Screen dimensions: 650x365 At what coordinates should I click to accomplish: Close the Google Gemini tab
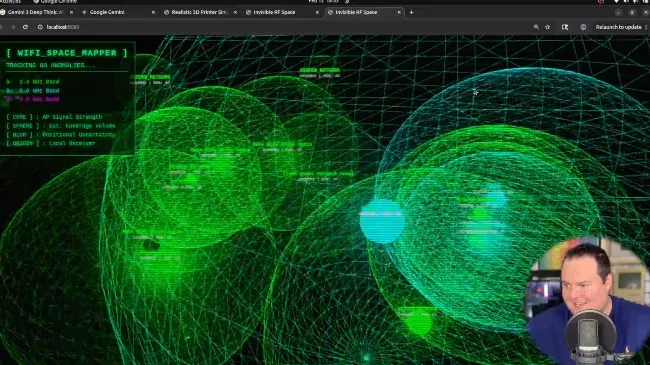[153, 12]
